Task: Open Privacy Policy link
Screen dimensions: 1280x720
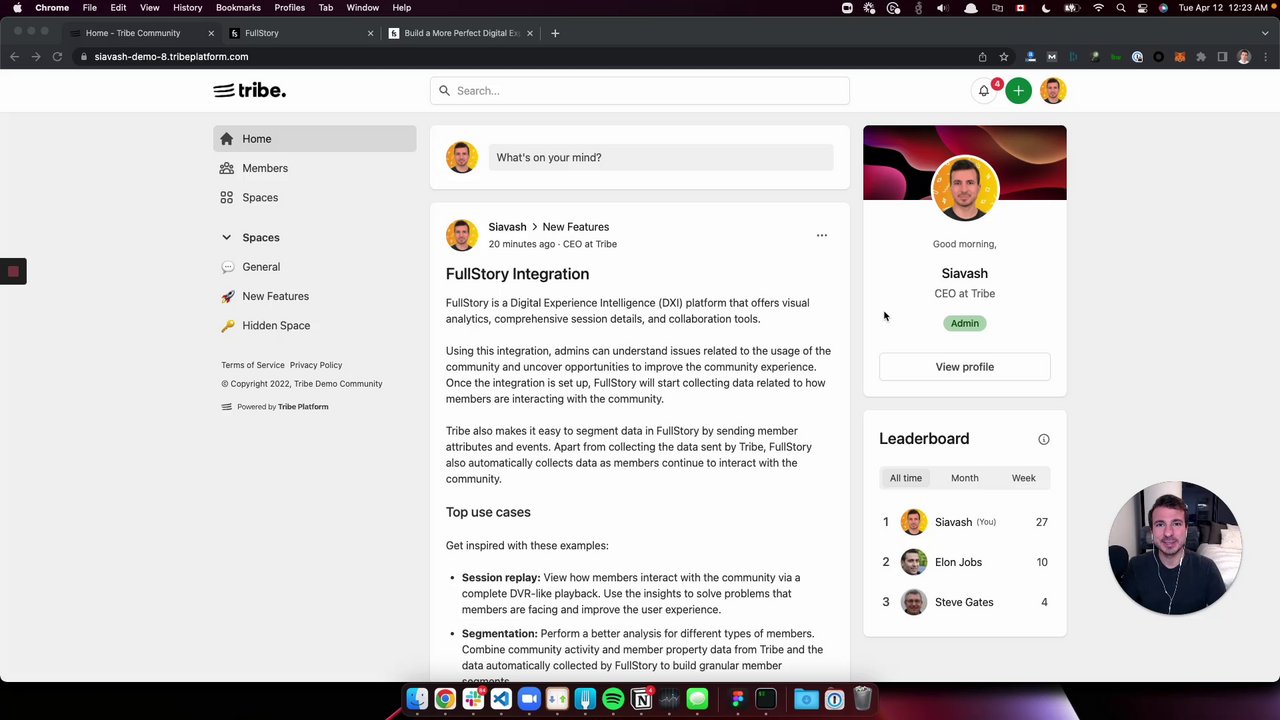Action: click(x=316, y=365)
